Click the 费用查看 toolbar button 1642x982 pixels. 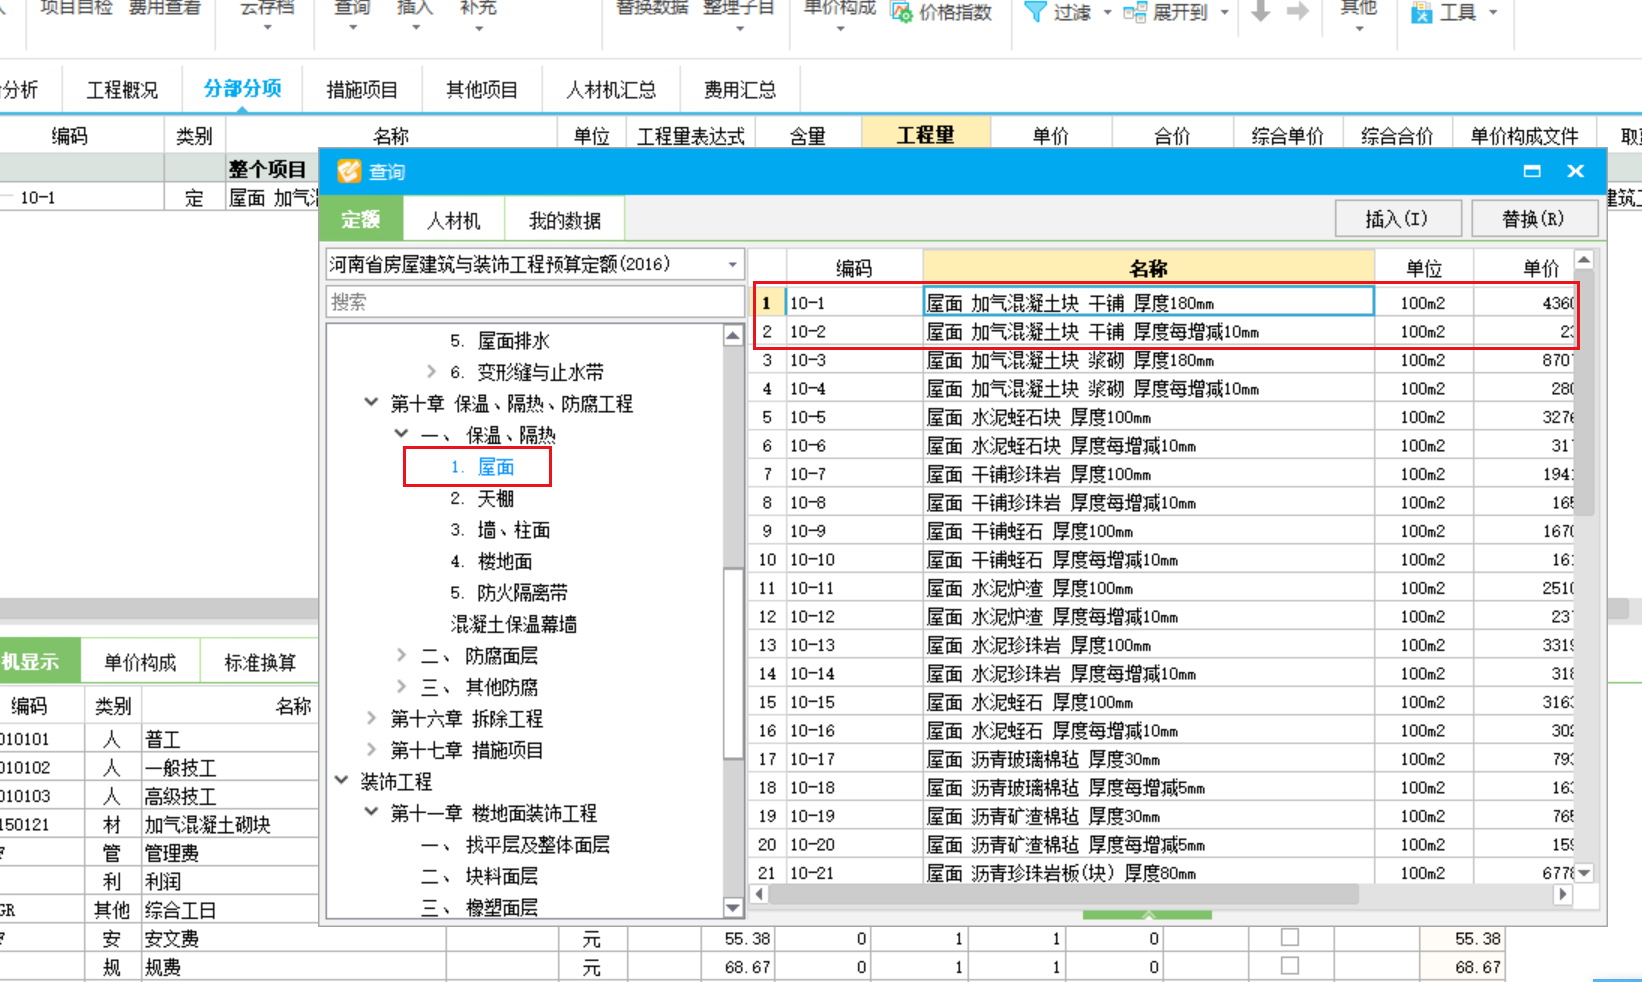(x=165, y=8)
